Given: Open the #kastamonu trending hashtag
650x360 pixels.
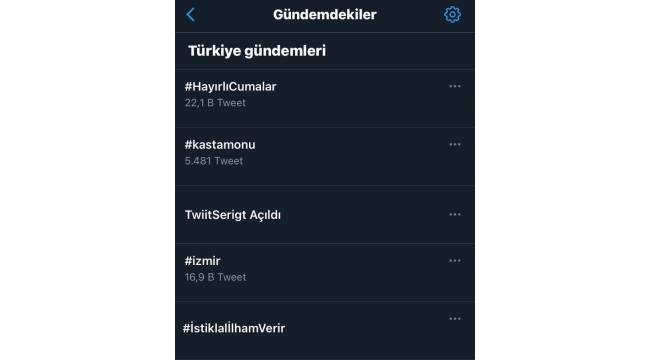Looking at the screenshot, I should point(220,145).
